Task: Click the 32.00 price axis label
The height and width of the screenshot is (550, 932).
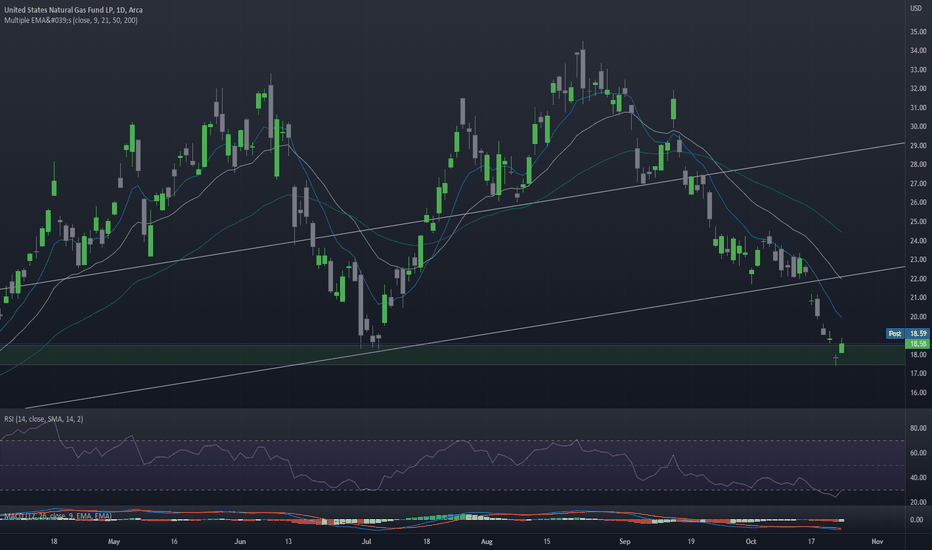Action: [x=918, y=89]
